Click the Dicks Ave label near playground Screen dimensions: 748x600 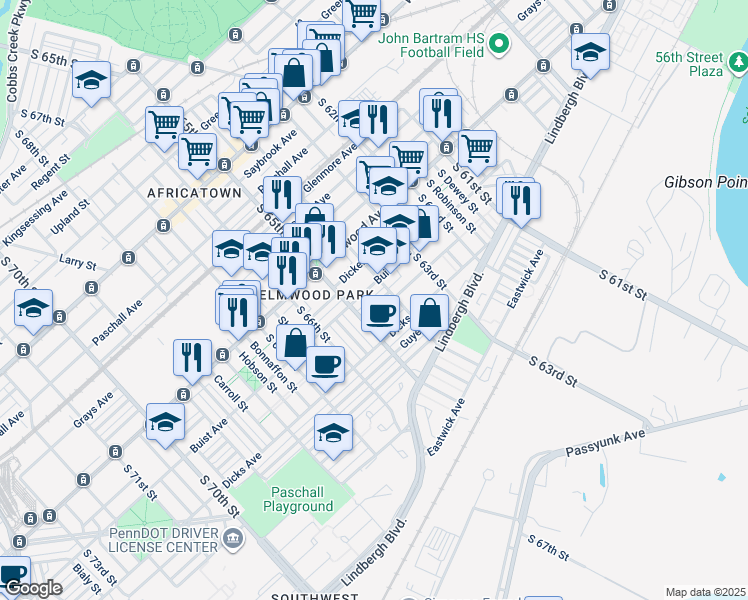(x=242, y=470)
